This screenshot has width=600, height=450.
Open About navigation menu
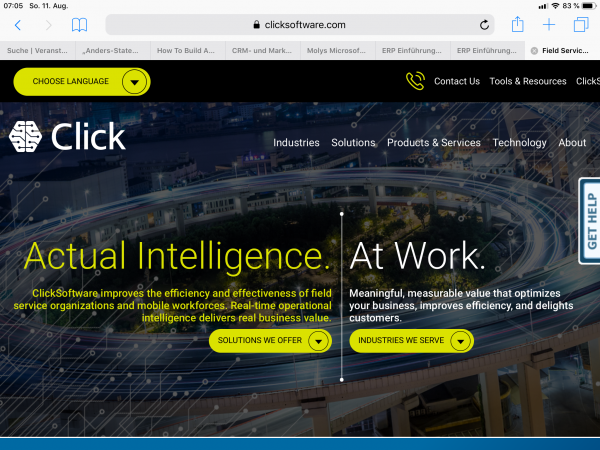tap(572, 142)
